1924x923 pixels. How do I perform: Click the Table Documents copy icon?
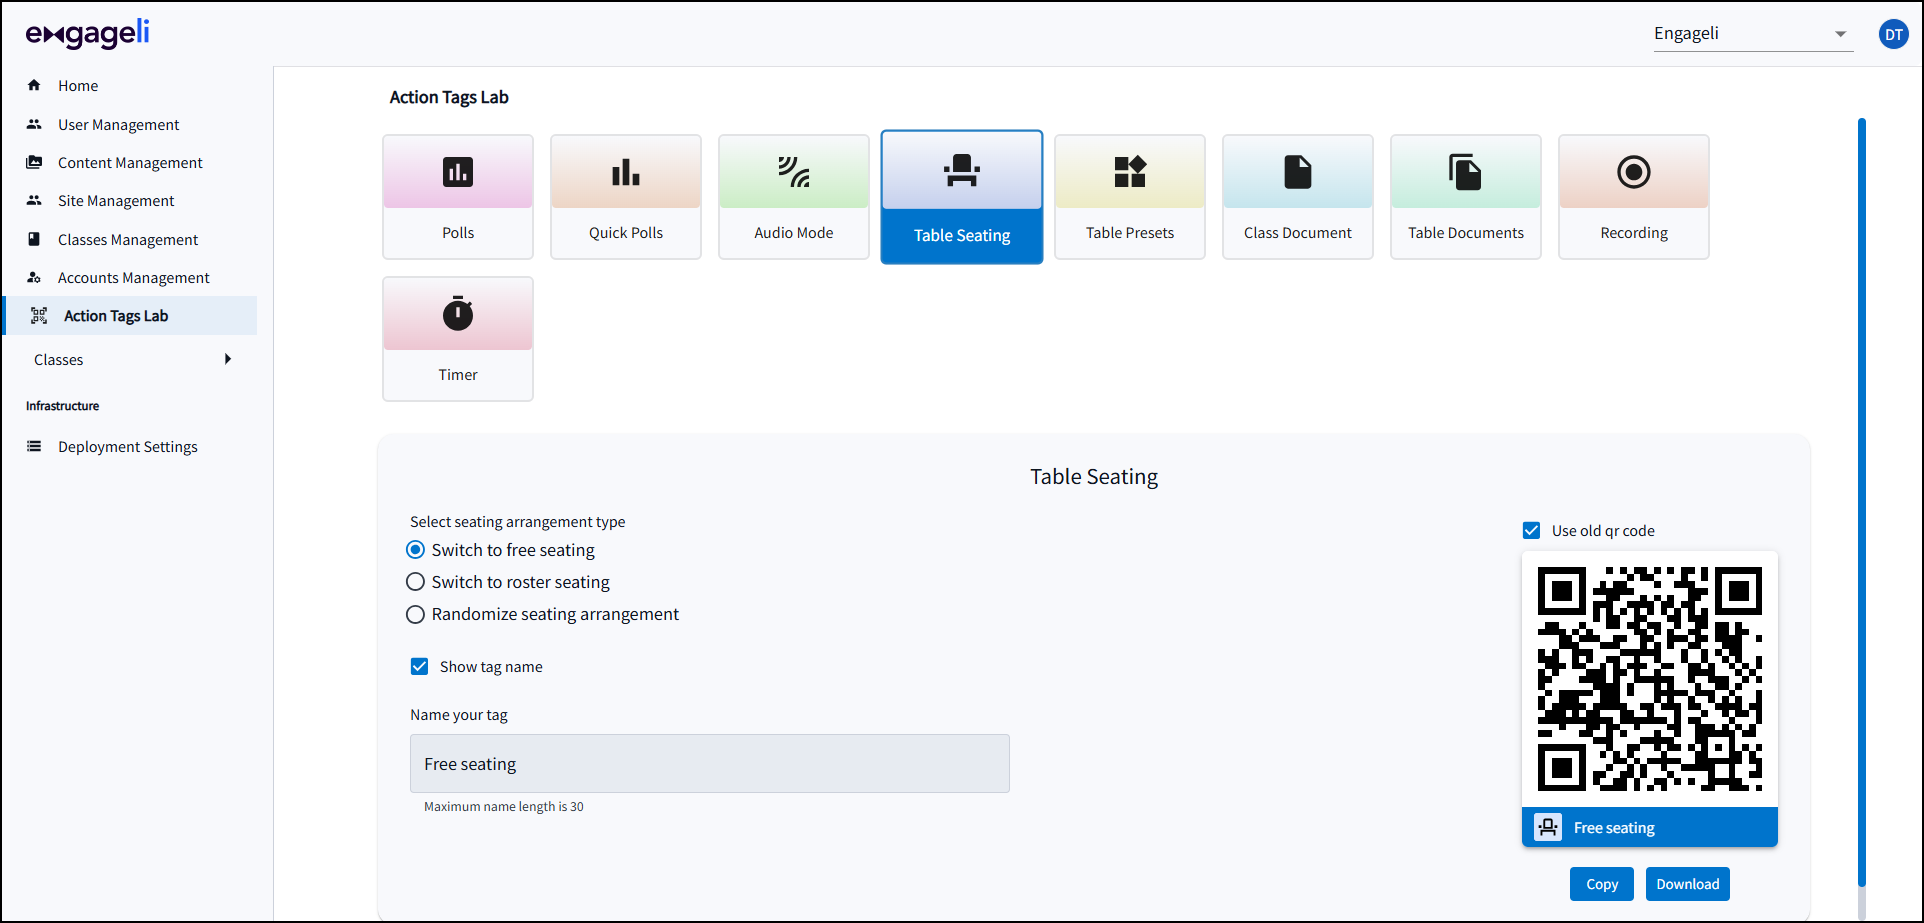(x=1466, y=172)
